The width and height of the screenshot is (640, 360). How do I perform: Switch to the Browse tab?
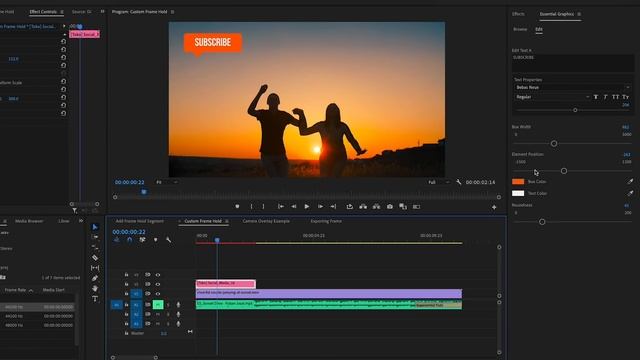[x=520, y=29]
